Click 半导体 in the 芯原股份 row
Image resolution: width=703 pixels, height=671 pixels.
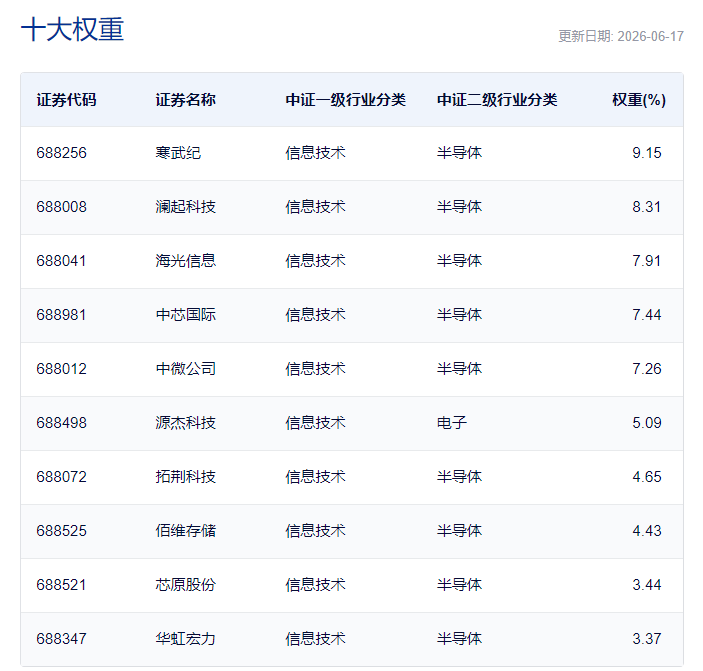click(x=460, y=585)
